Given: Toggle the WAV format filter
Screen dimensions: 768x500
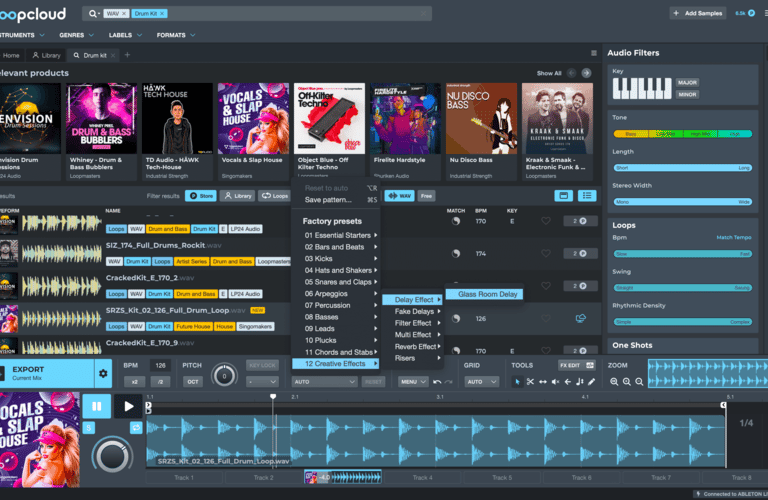Looking at the screenshot, I should click(400, 196).
